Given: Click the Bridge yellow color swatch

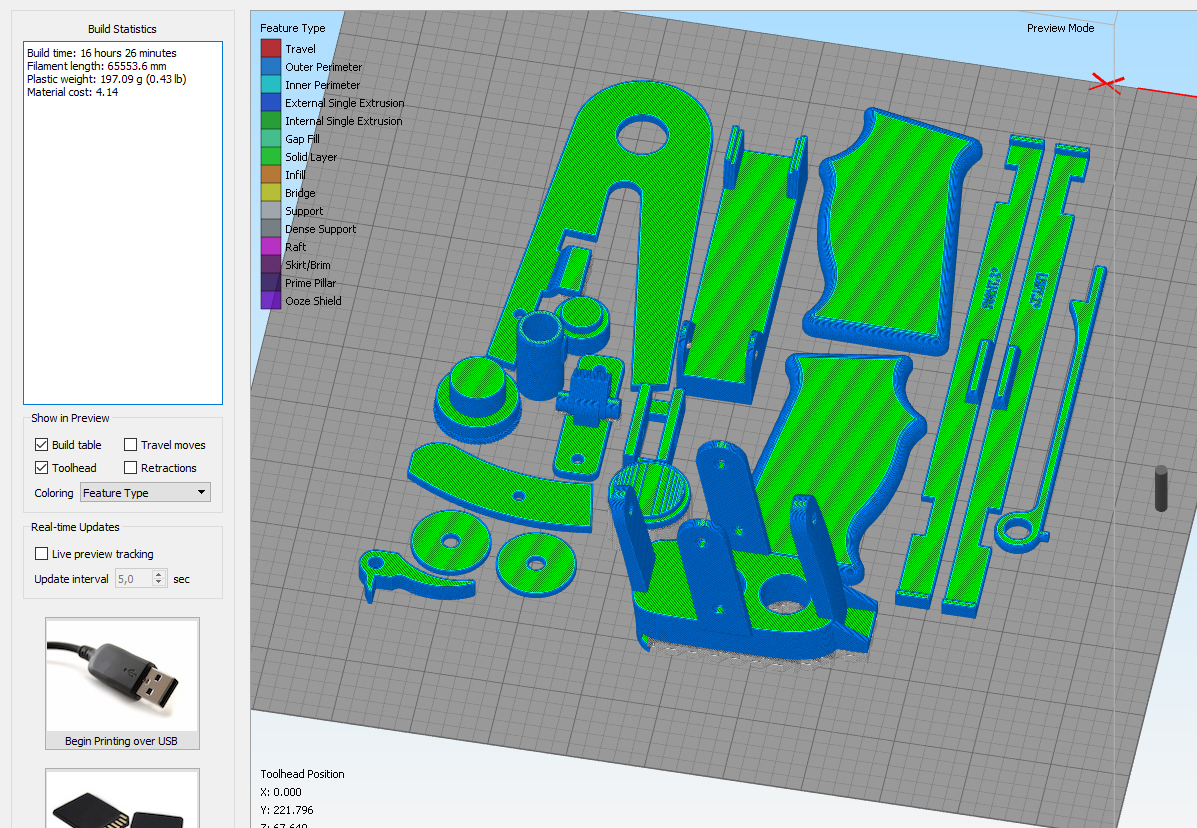Looking at the screenshot, I should click(x=271, y=192).
